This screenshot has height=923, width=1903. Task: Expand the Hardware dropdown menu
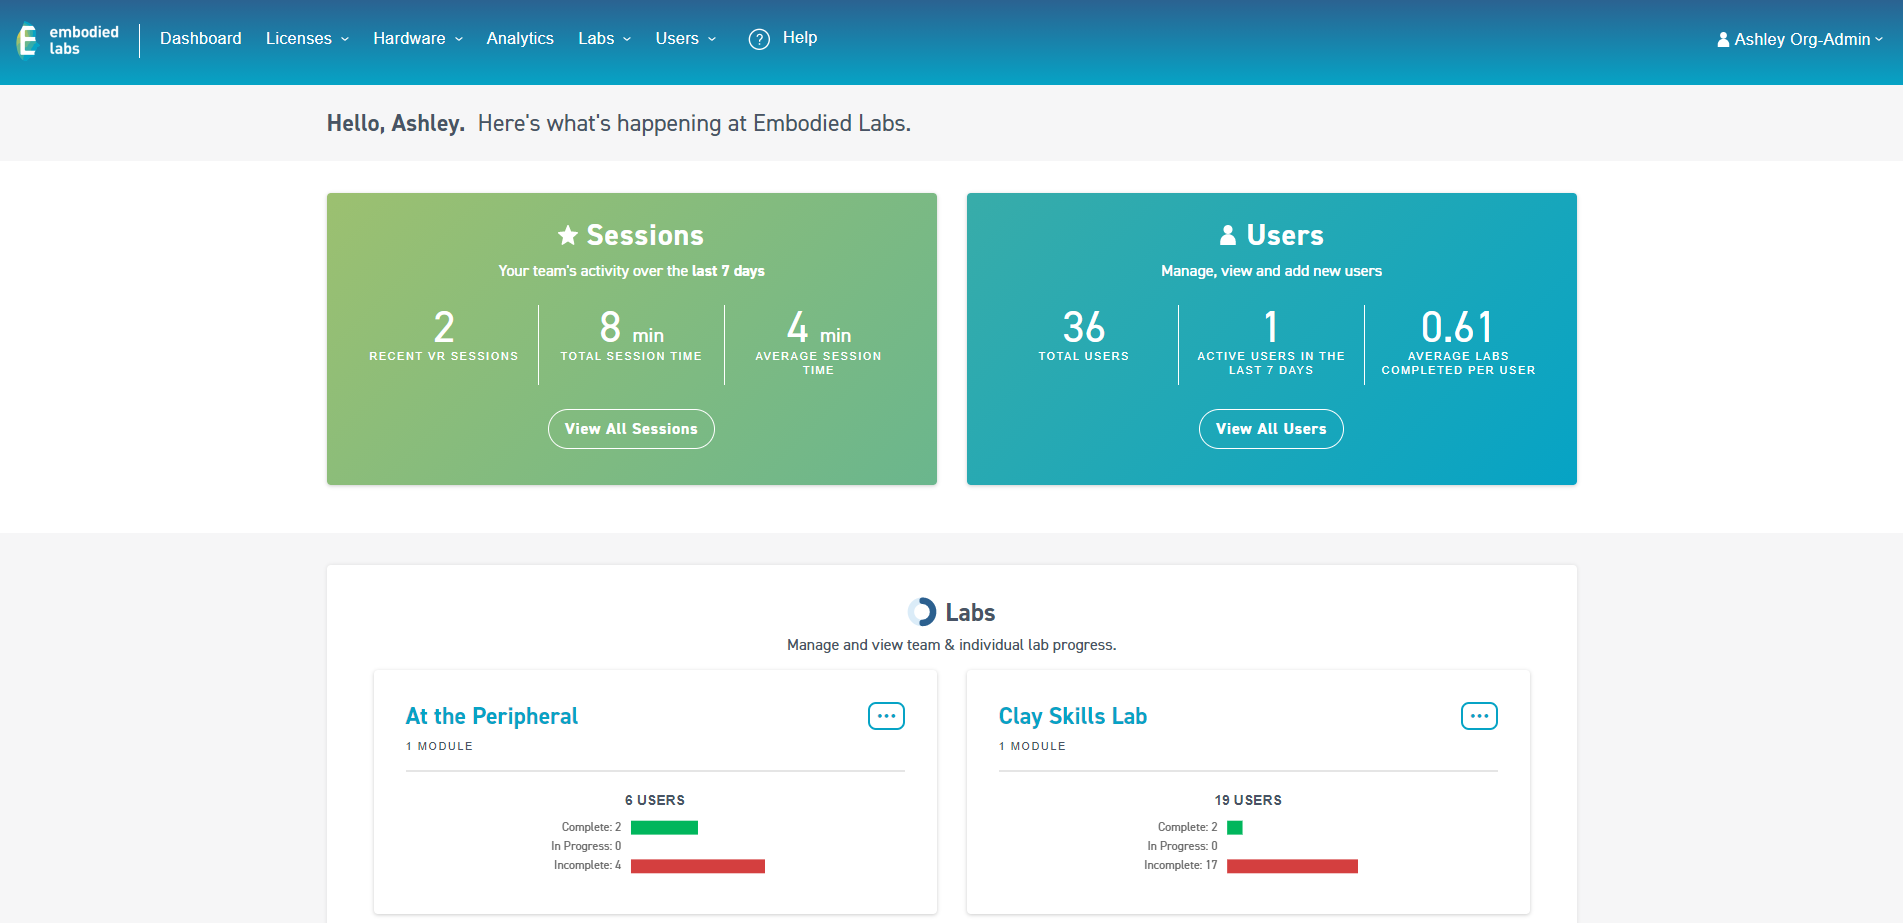tap(418, 38)
